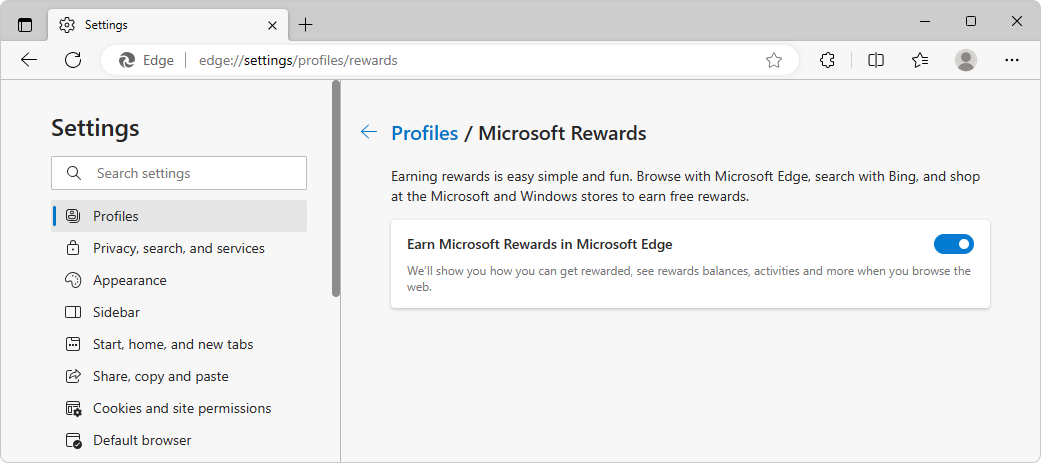This screenshot has height=463, width=1041.
Task: Minimize the Edge window
Action: tap(925, 21)
